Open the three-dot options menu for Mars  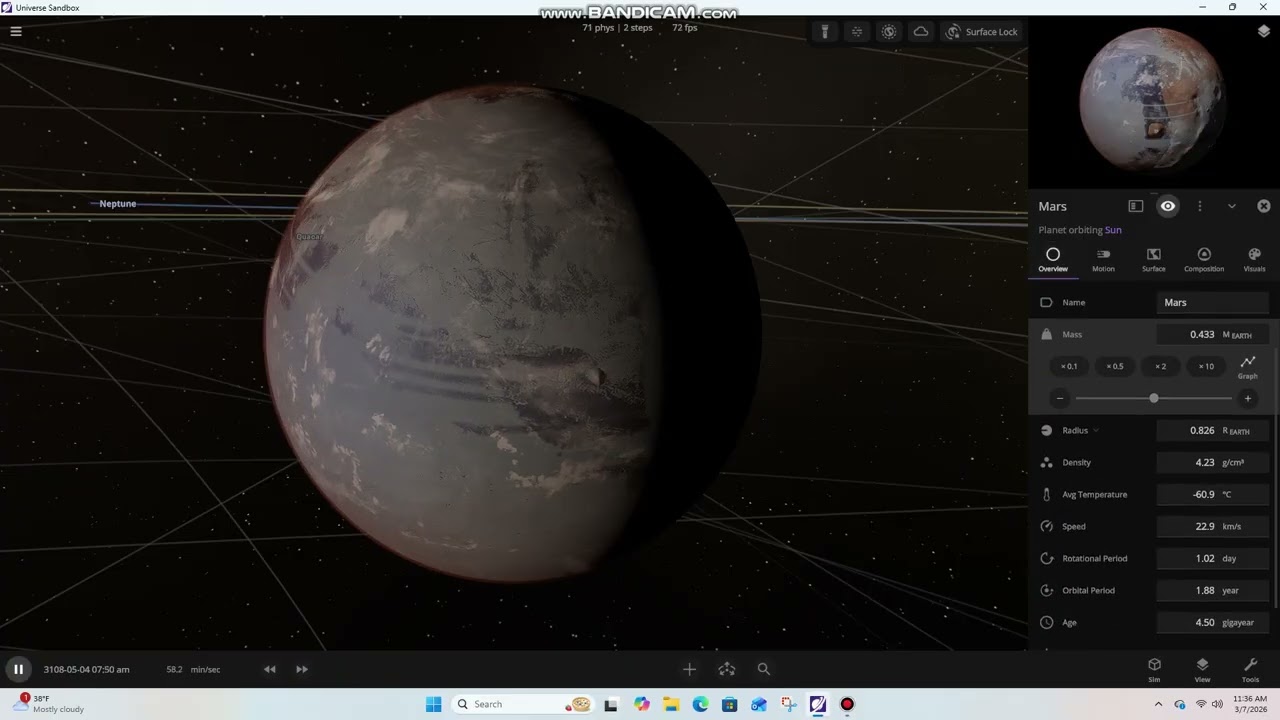(1200, 206)
